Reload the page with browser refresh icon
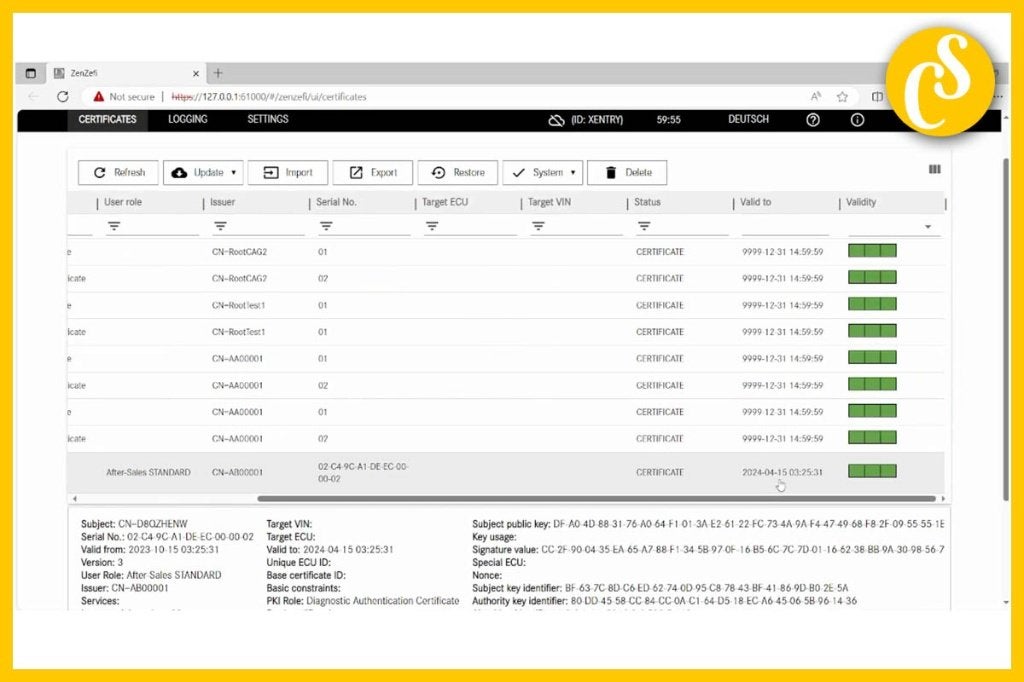The height and width of the screenshot is (682, 1024). point(63,97)
